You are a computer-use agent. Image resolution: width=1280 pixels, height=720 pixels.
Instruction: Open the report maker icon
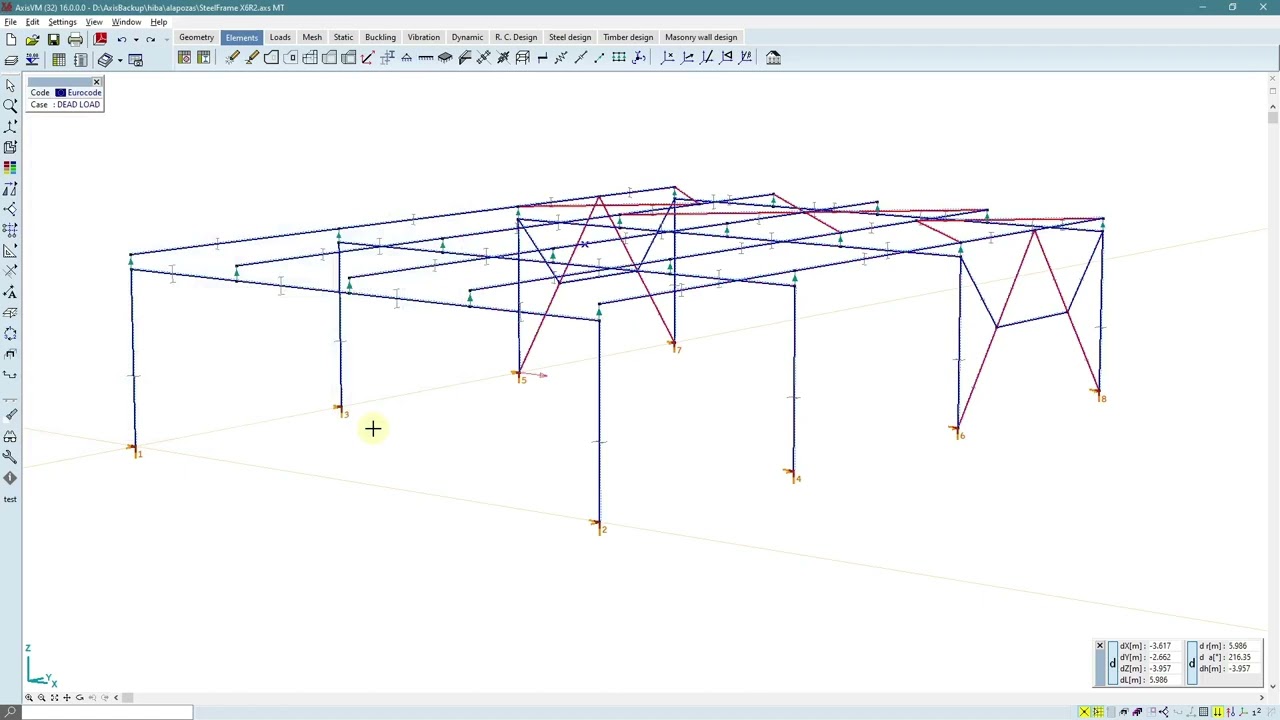pyautogui.click(x=80, y=60)
